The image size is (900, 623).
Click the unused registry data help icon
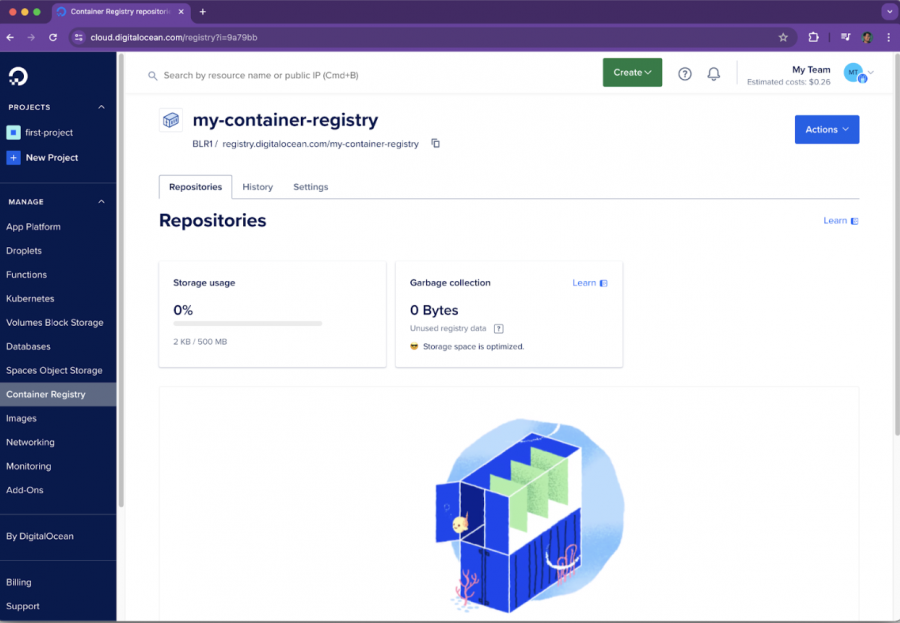click(x=499, y=329)
